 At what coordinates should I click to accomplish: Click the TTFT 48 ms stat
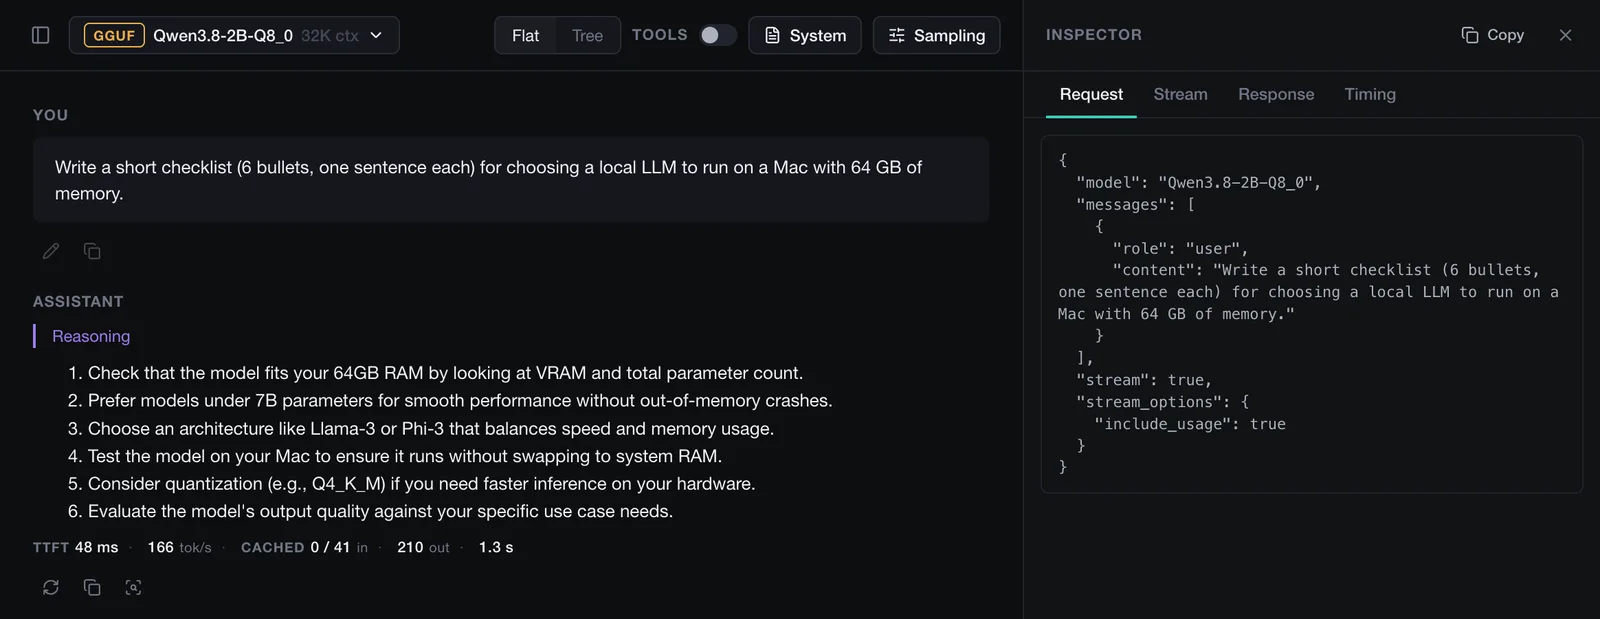point(76,547)
